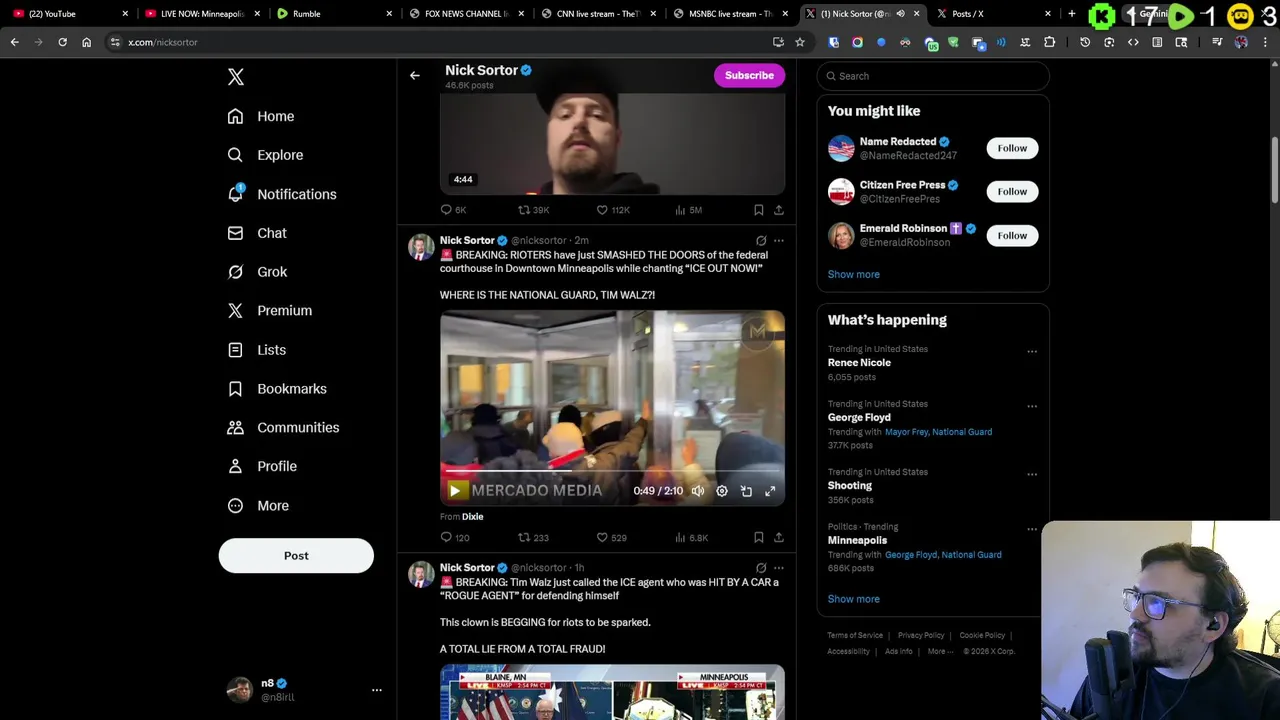1280x720 pixels.
Task: Like the post with 529 likes
Action: pos(611,538)
